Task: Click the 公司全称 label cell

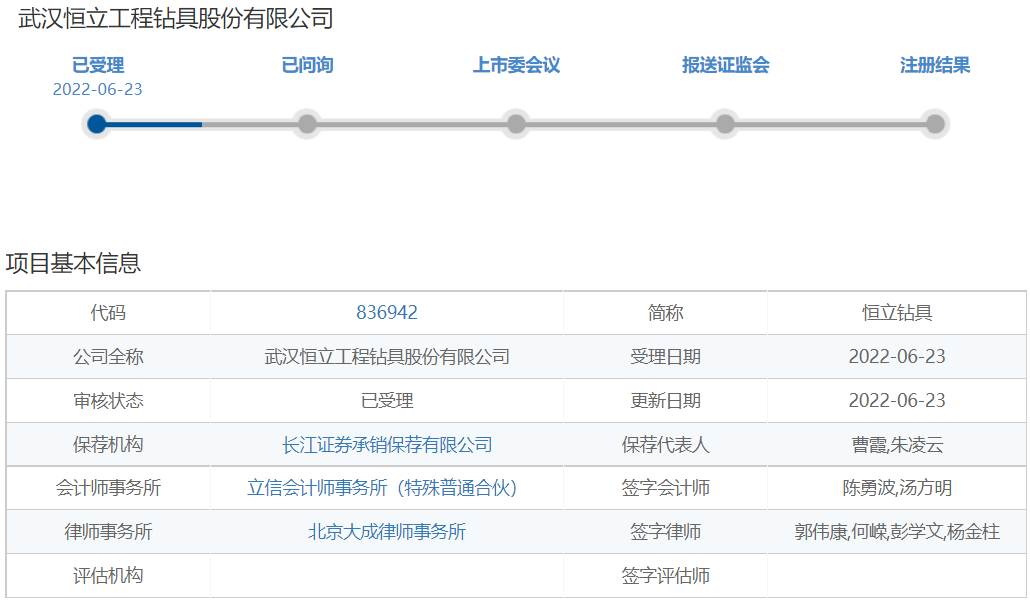Action: pyautogui.click(x=108, y=357)
